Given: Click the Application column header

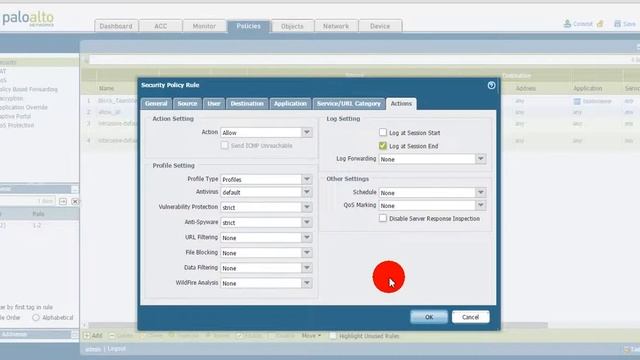Looking at the screenshot, I should pyautogui.click(x=587, y=88).
